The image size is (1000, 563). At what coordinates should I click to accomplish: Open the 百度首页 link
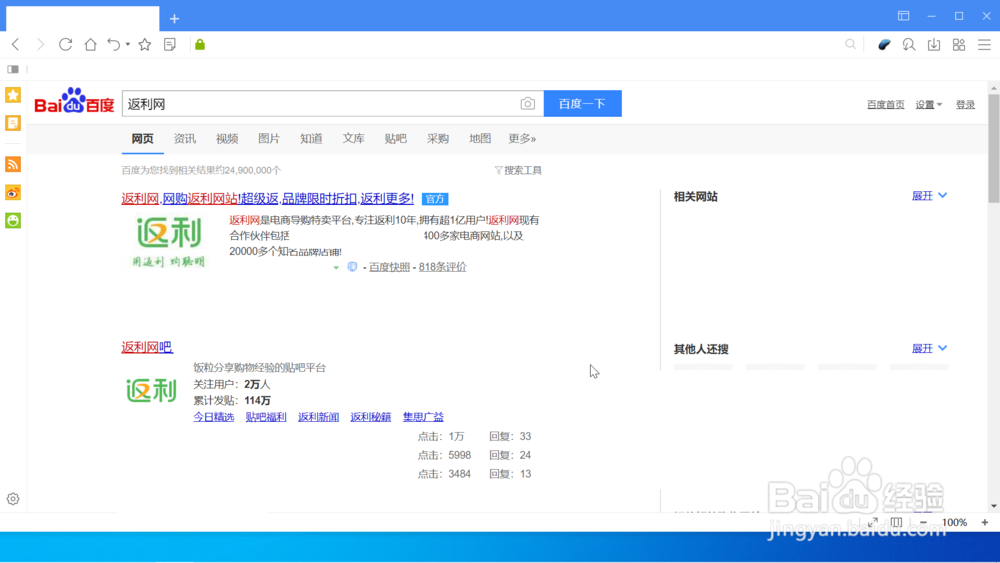[x=885, y=105]
